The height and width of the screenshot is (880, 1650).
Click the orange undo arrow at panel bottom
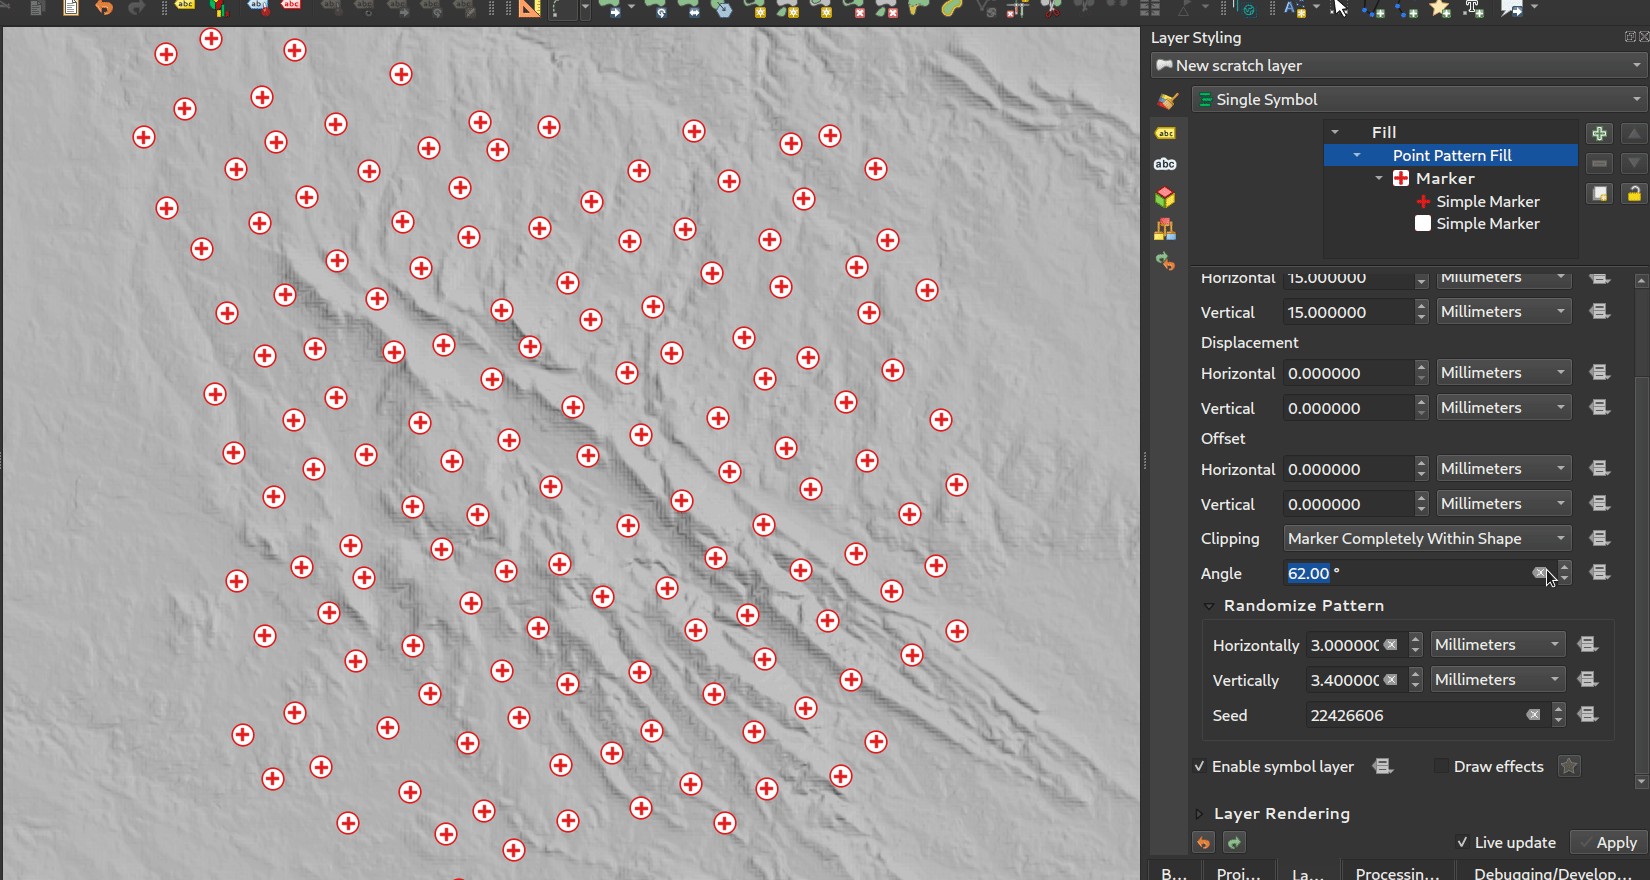click(1204, 843)
